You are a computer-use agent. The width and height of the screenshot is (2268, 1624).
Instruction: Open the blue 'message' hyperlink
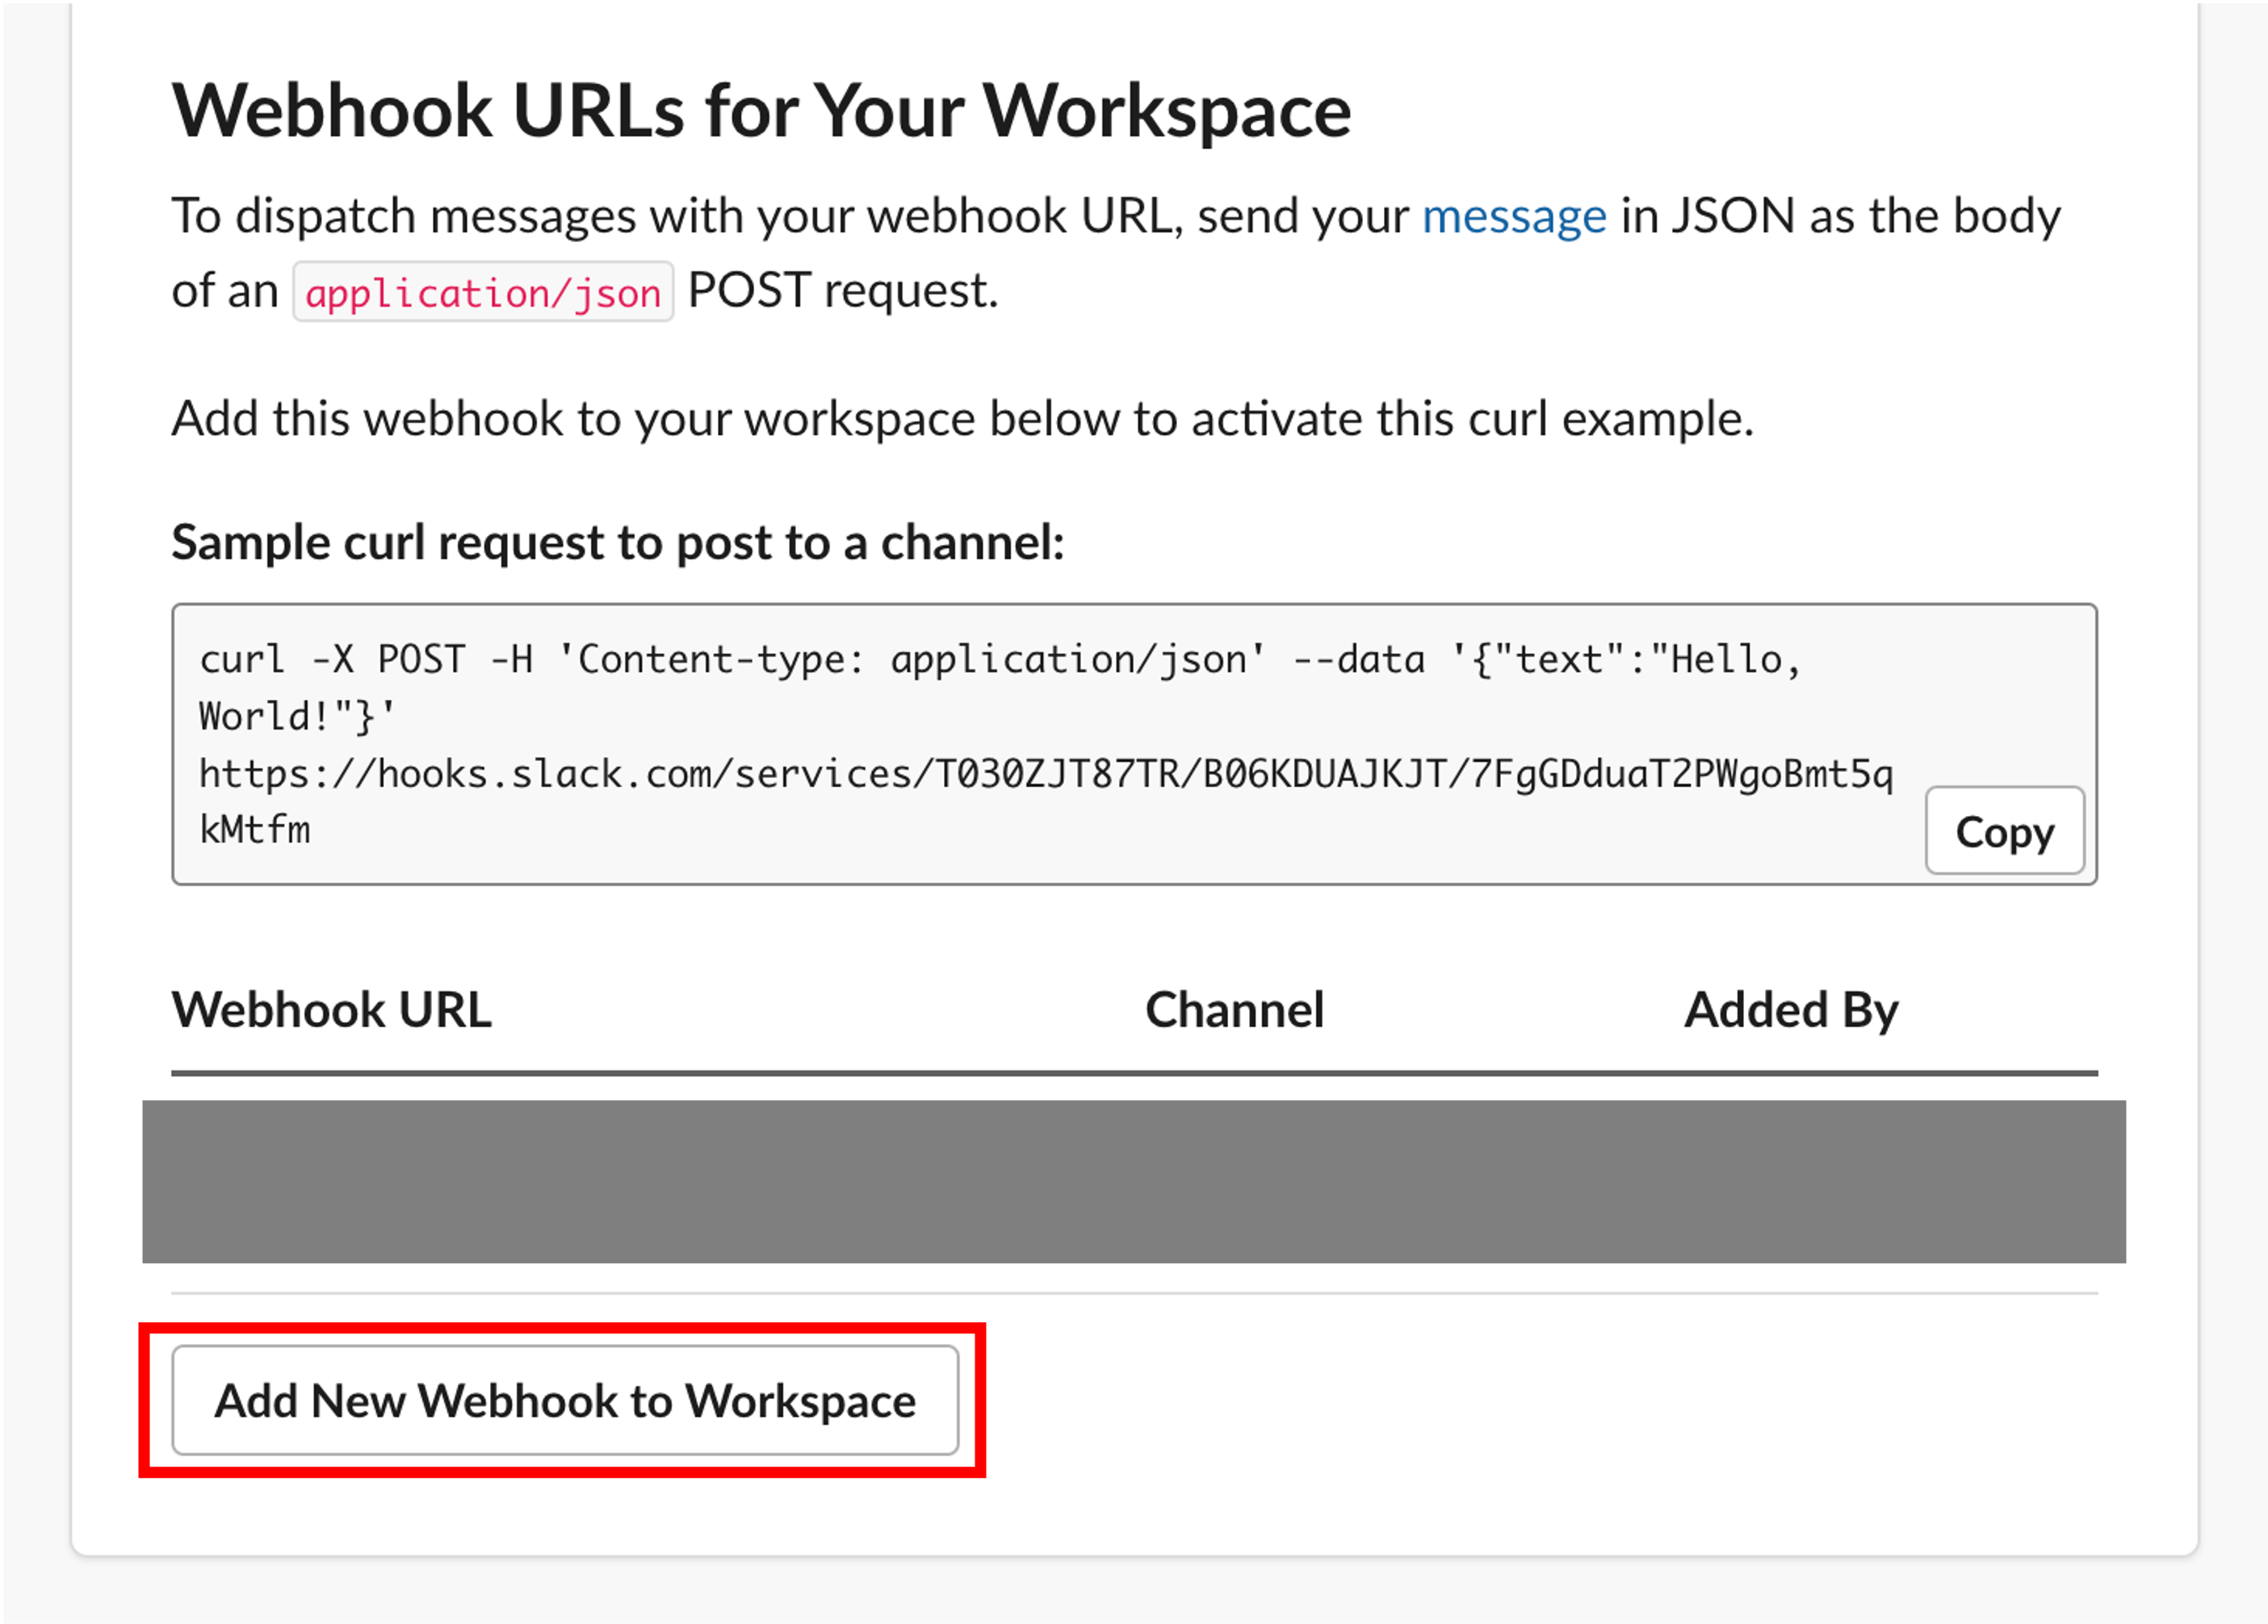1513,217
